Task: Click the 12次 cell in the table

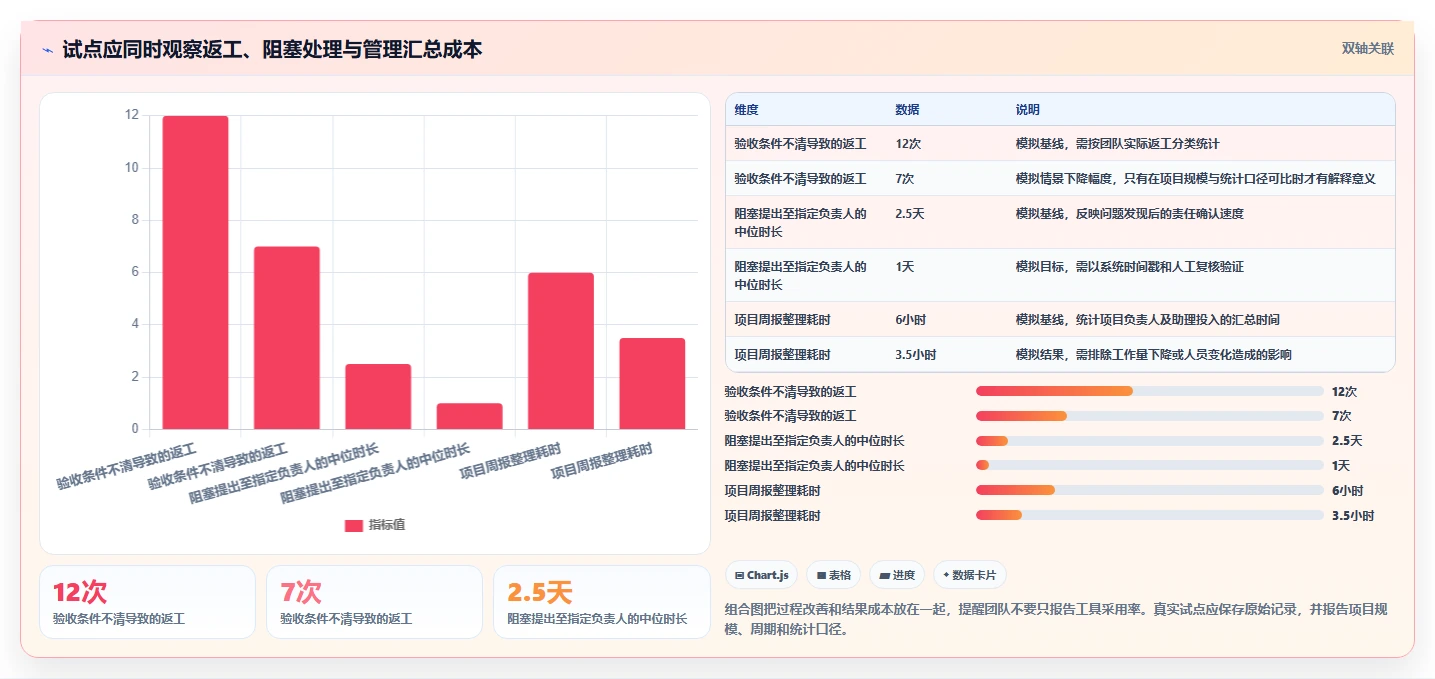Action: (908, 144)
